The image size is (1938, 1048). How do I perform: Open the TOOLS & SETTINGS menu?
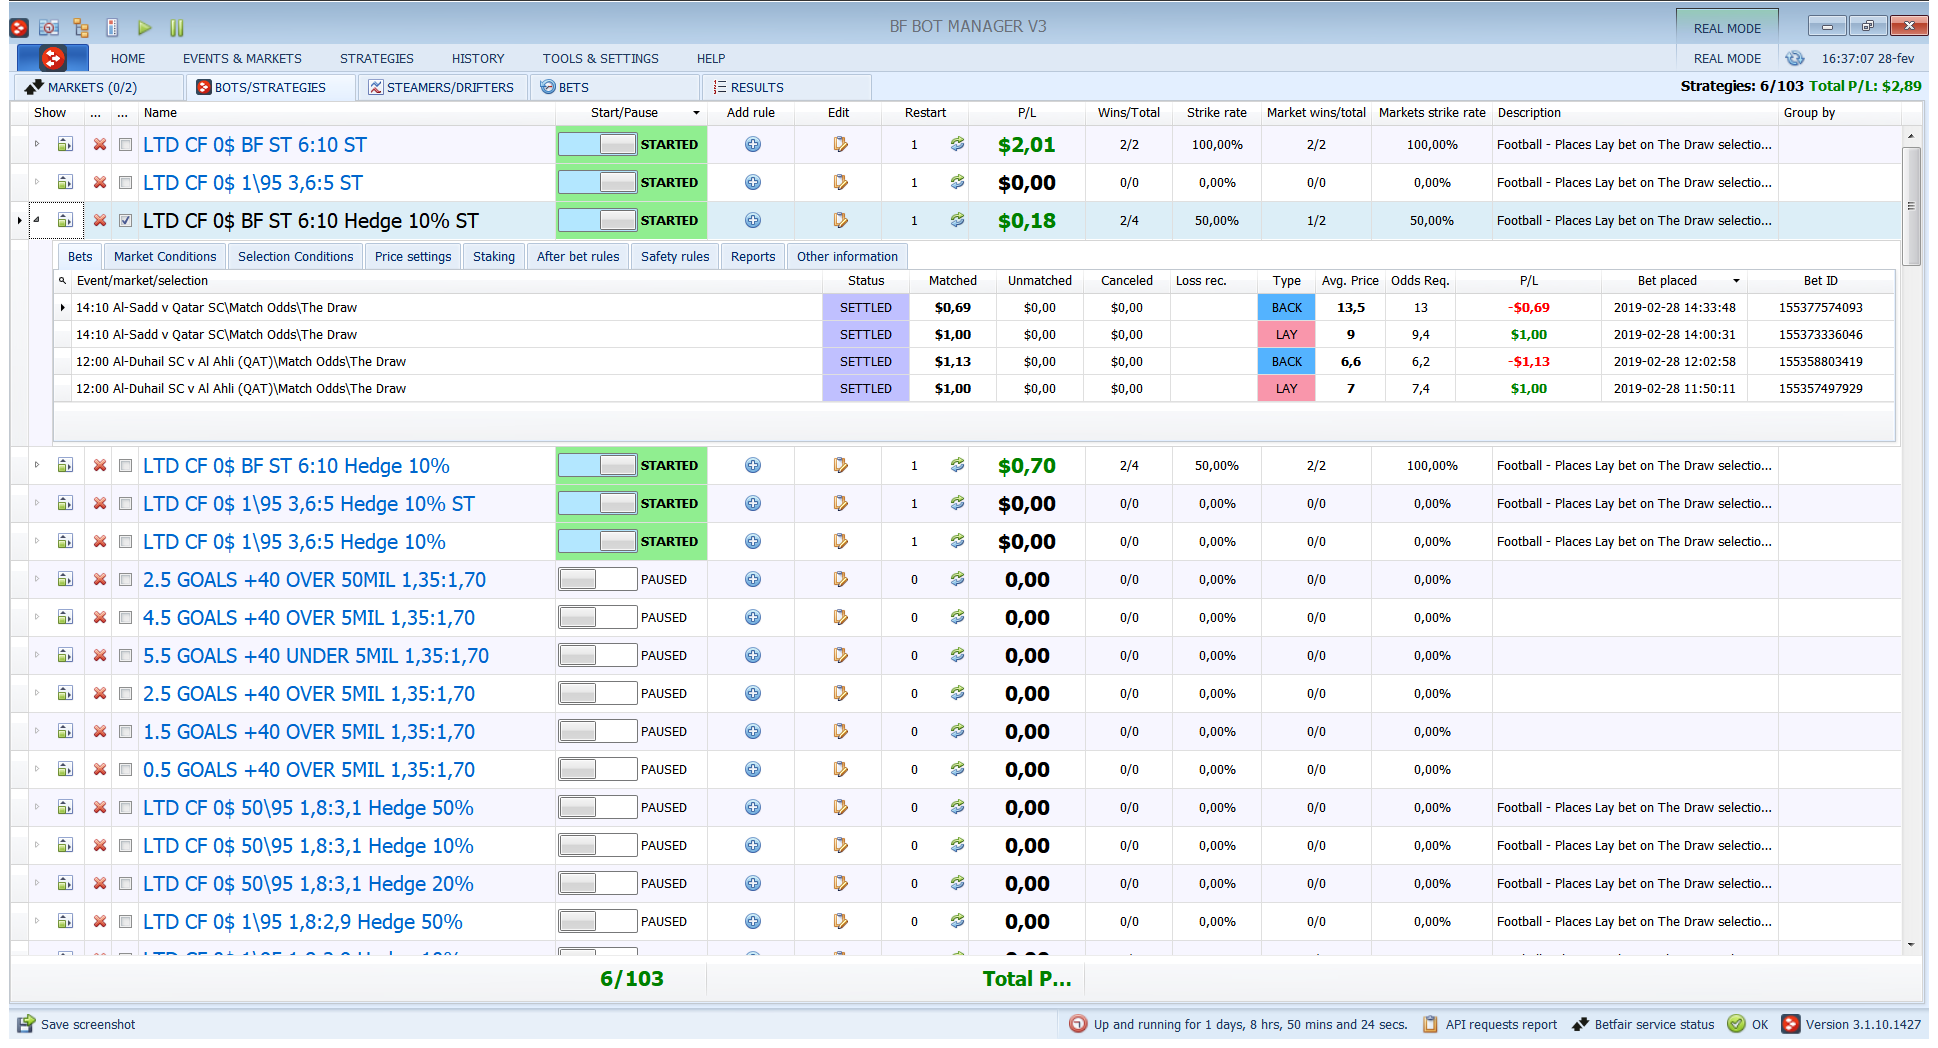pyautogui.click(x=600, y=59)
